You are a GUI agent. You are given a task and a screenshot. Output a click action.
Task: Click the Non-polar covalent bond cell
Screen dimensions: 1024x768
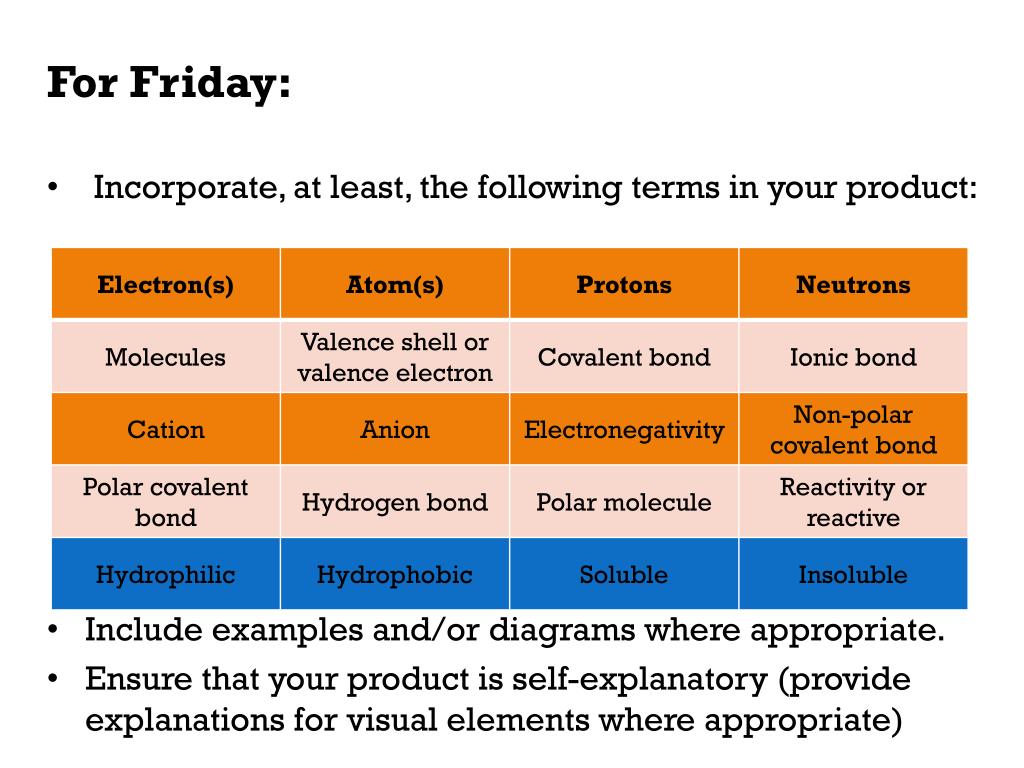[854, 429]
